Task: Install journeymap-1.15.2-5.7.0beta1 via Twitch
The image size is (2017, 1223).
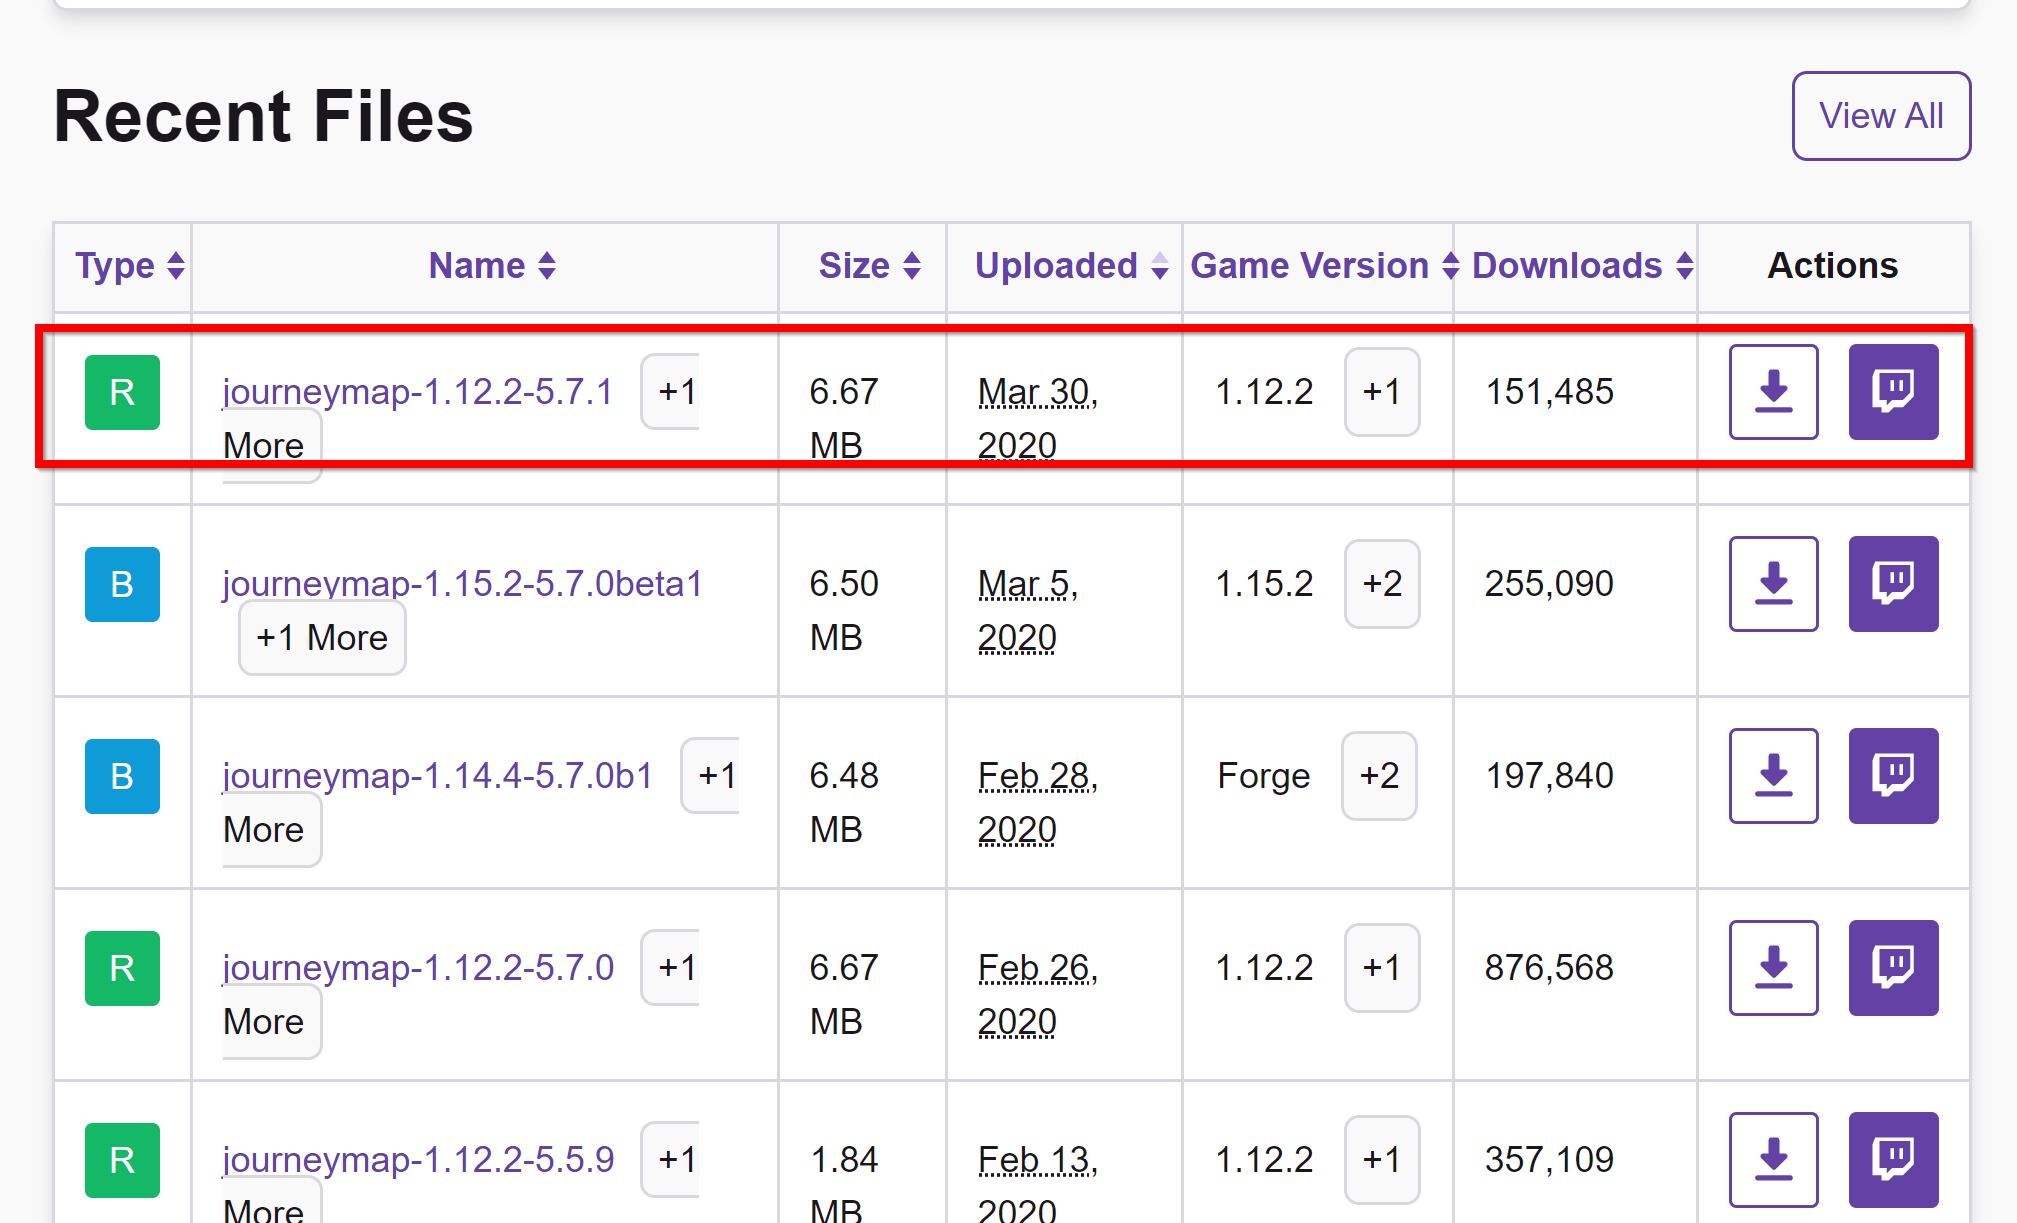Action: pos(1893,584)
